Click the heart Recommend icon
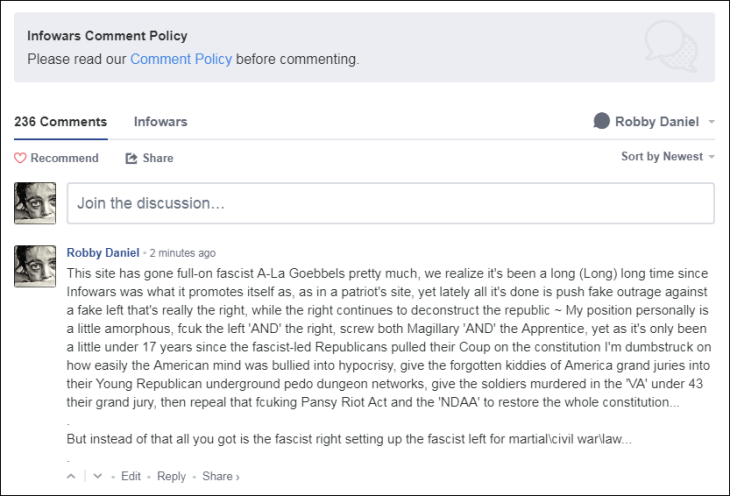The image size is (730, 496). pyautogui.click(x=20, y=158)
